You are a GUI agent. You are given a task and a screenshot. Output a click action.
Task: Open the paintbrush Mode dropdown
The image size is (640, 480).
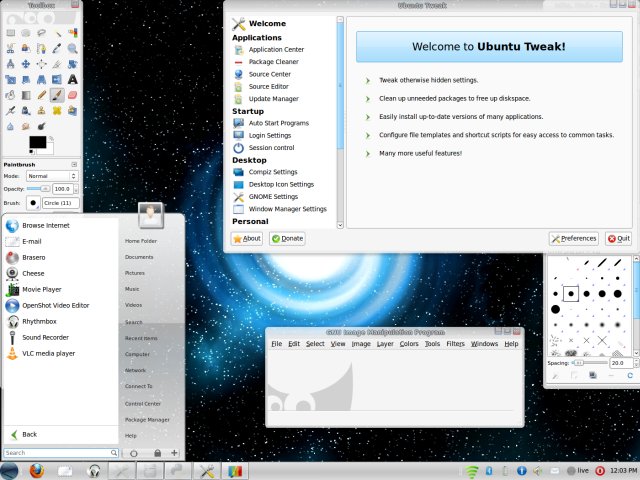tap(50, 176)
